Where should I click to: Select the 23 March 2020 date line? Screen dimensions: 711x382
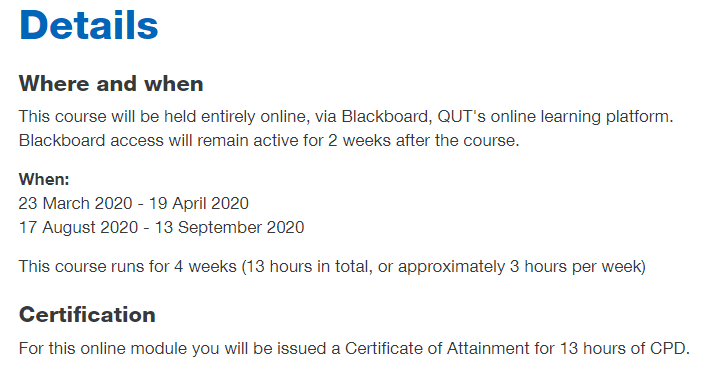(x=134, y=203)
